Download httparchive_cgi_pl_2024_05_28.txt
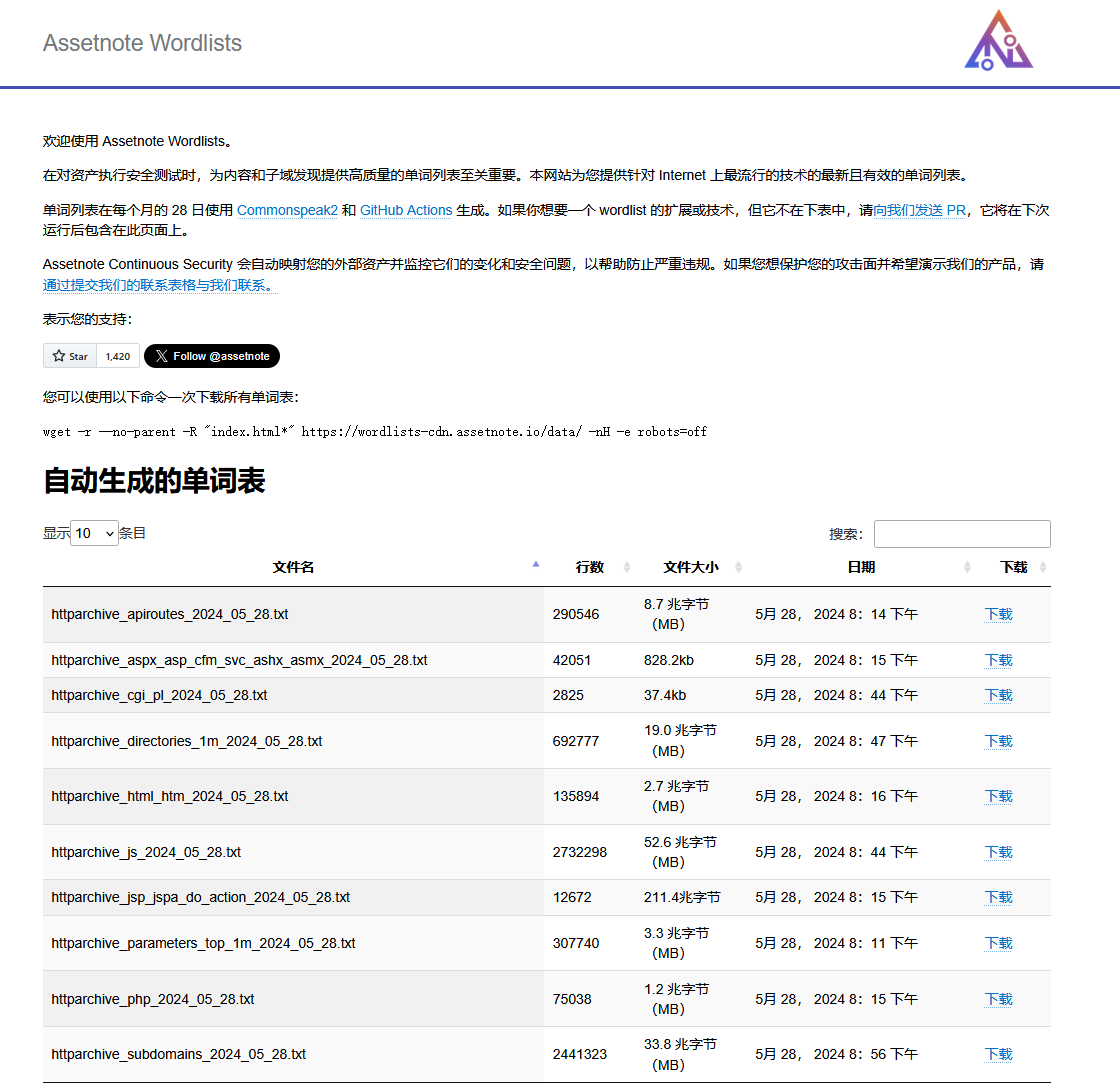This screenshot has height=1086, width=1120. (x=998, y=695)
